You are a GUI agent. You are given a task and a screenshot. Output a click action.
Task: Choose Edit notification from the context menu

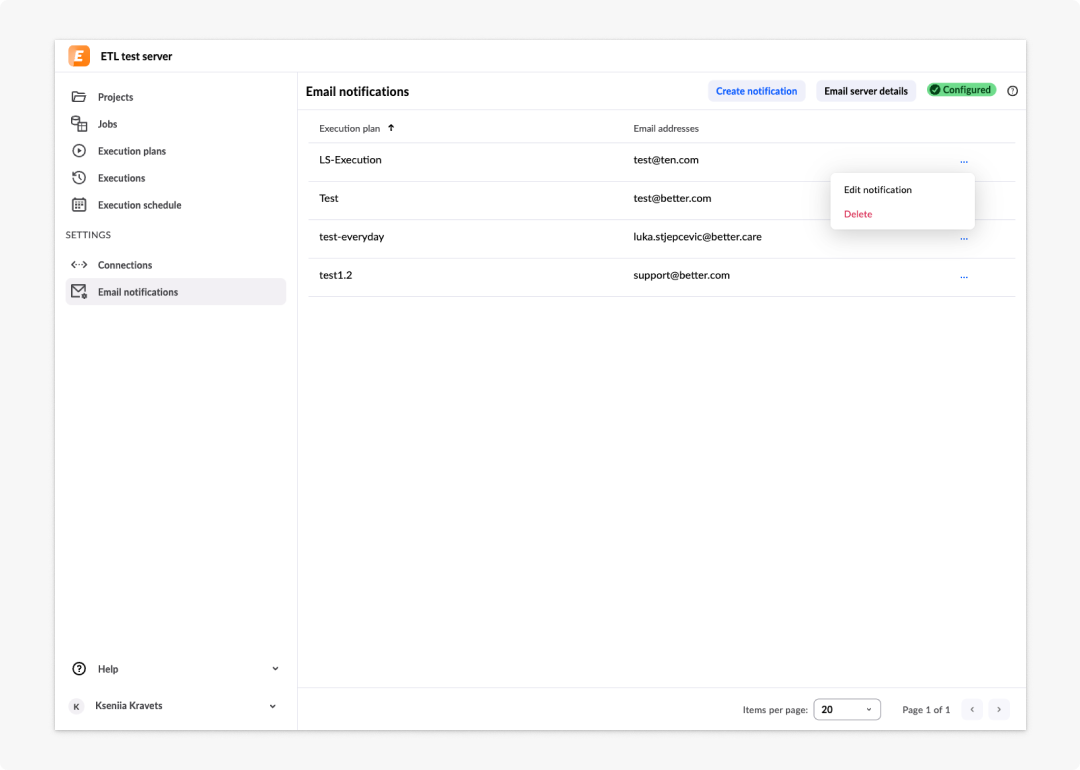(878, 189)
